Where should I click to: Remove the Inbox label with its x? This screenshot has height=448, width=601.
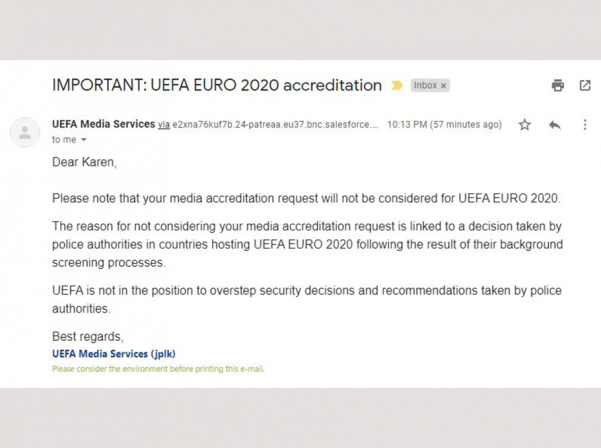pyautogui.click(x=443, y=85)
